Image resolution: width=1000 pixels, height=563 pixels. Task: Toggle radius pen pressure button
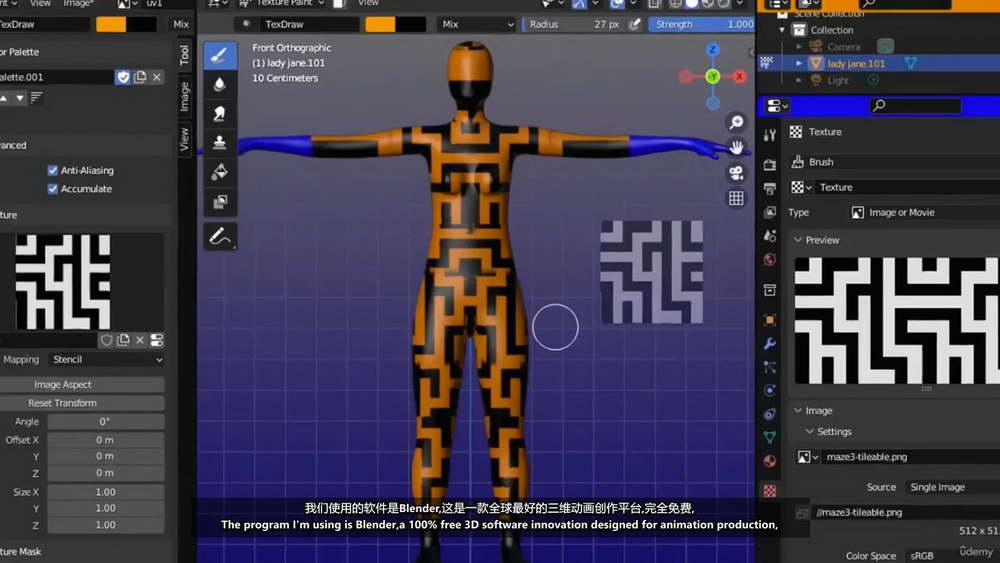pos(634,24)
